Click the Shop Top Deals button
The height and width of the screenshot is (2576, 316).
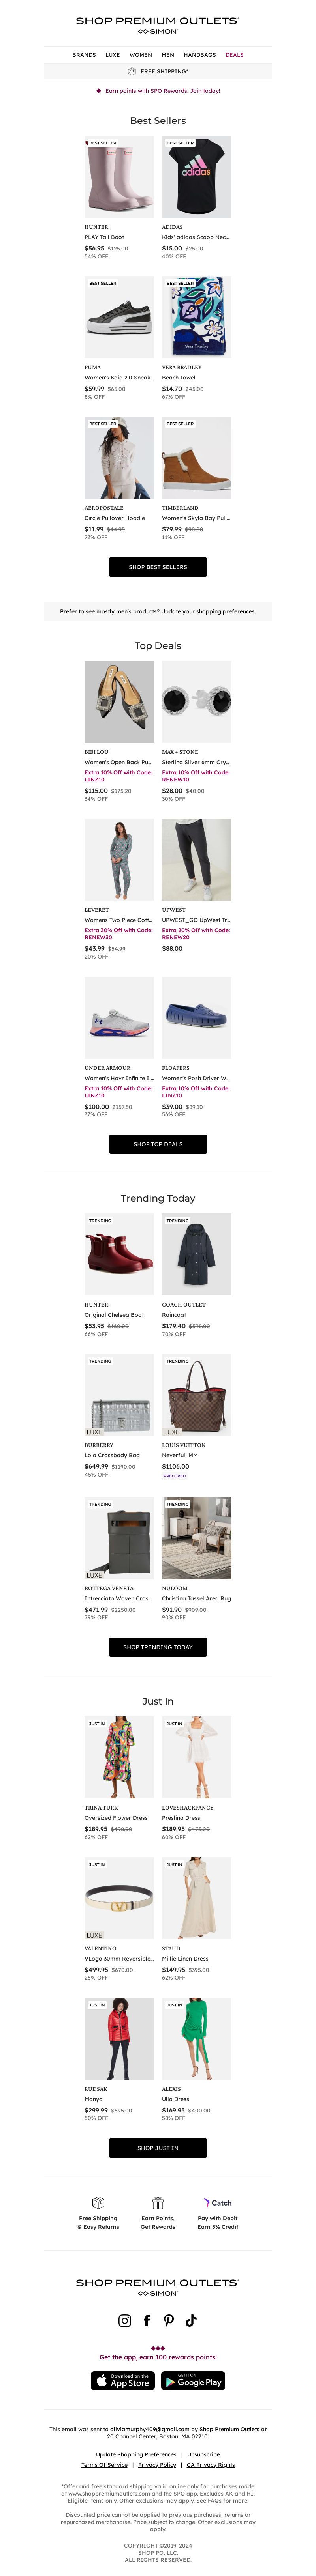[x=158, y=1144]
